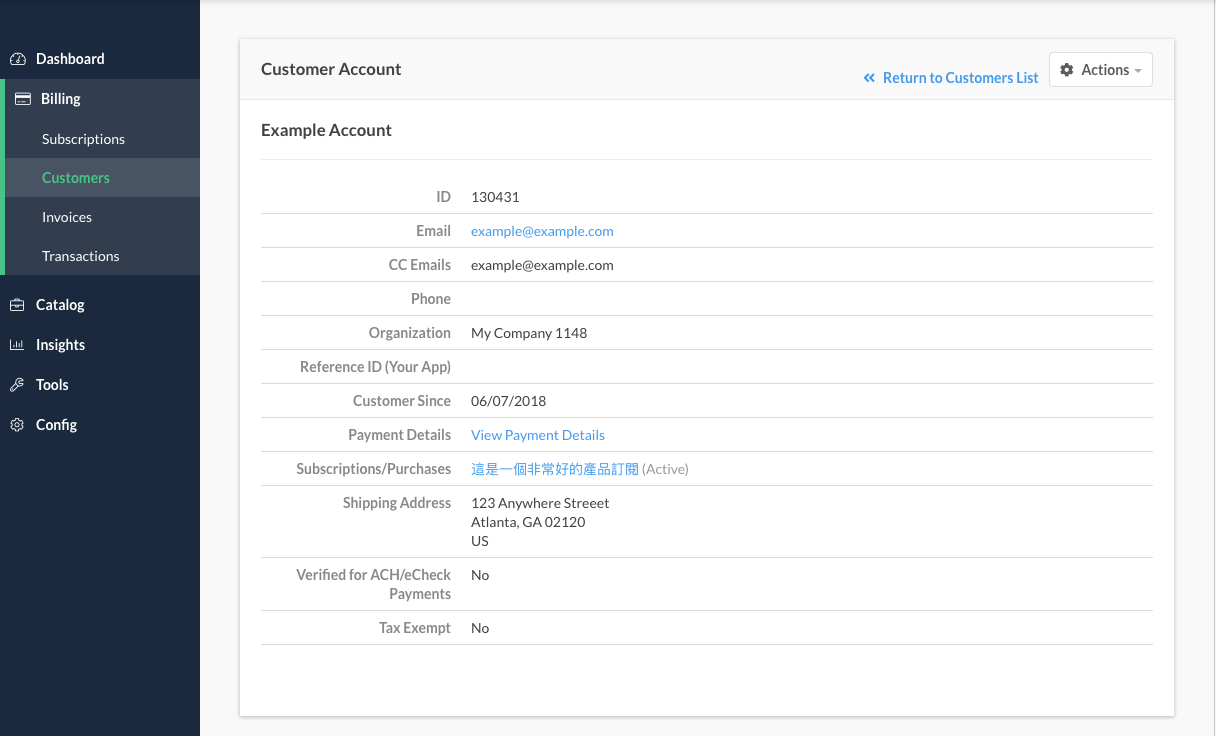Click the Catalog briefcase icon
Viewport: 1216px width, 736px height.
(x=17, y=305)
